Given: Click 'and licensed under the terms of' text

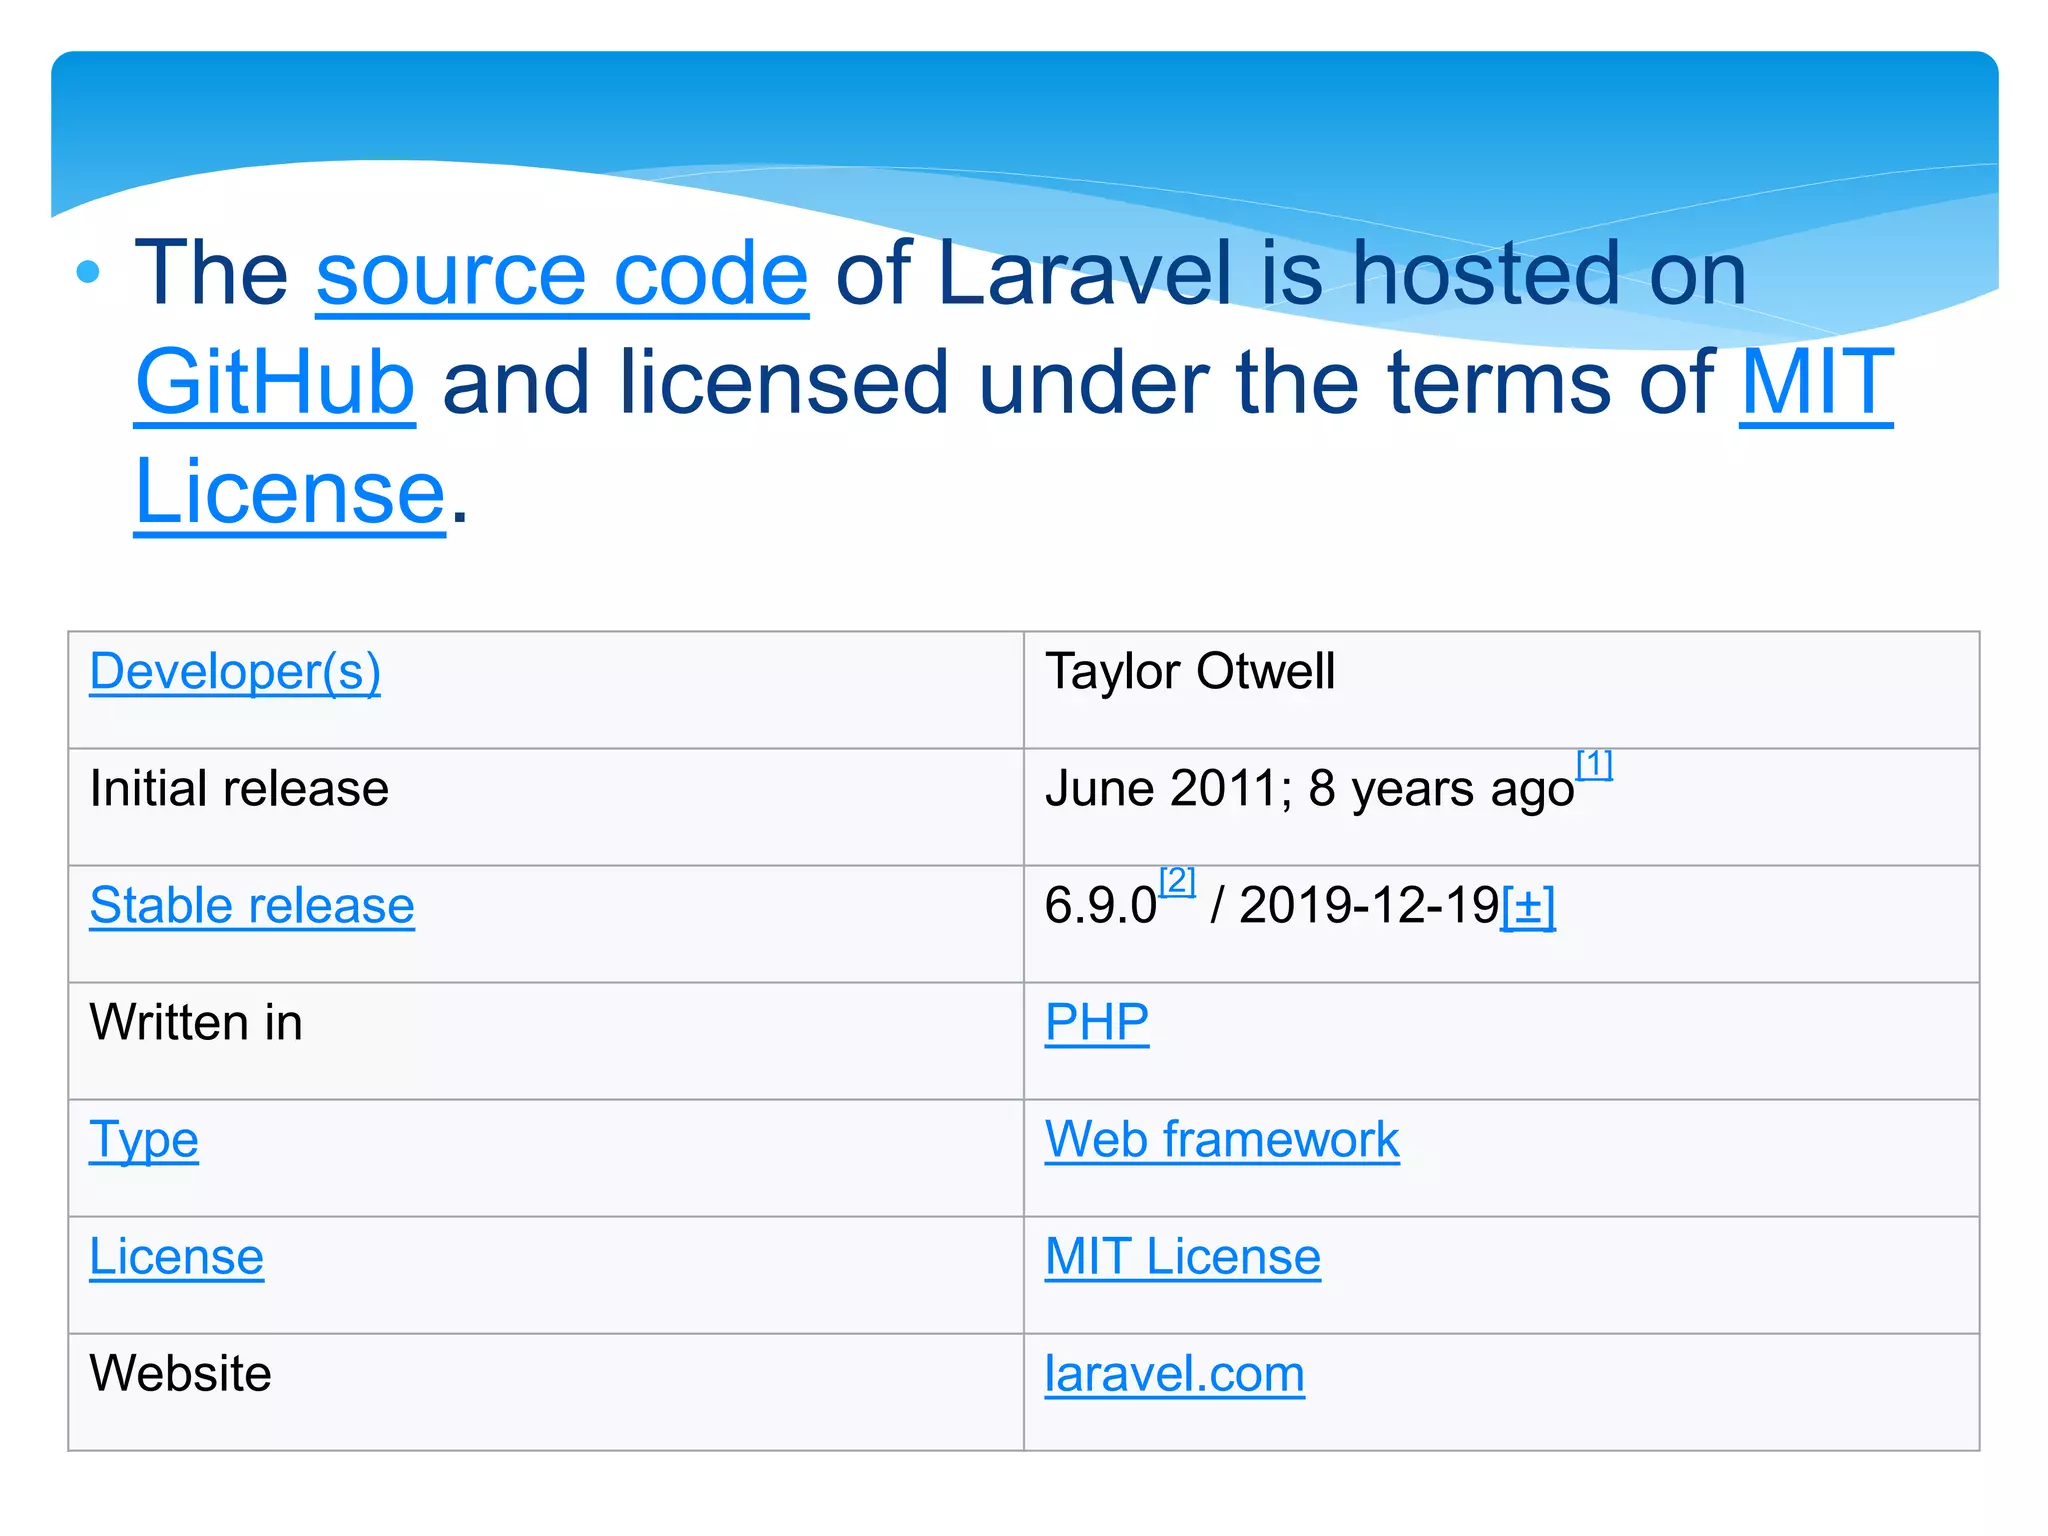Looking at the screenshot, I should coord(1078,382).
